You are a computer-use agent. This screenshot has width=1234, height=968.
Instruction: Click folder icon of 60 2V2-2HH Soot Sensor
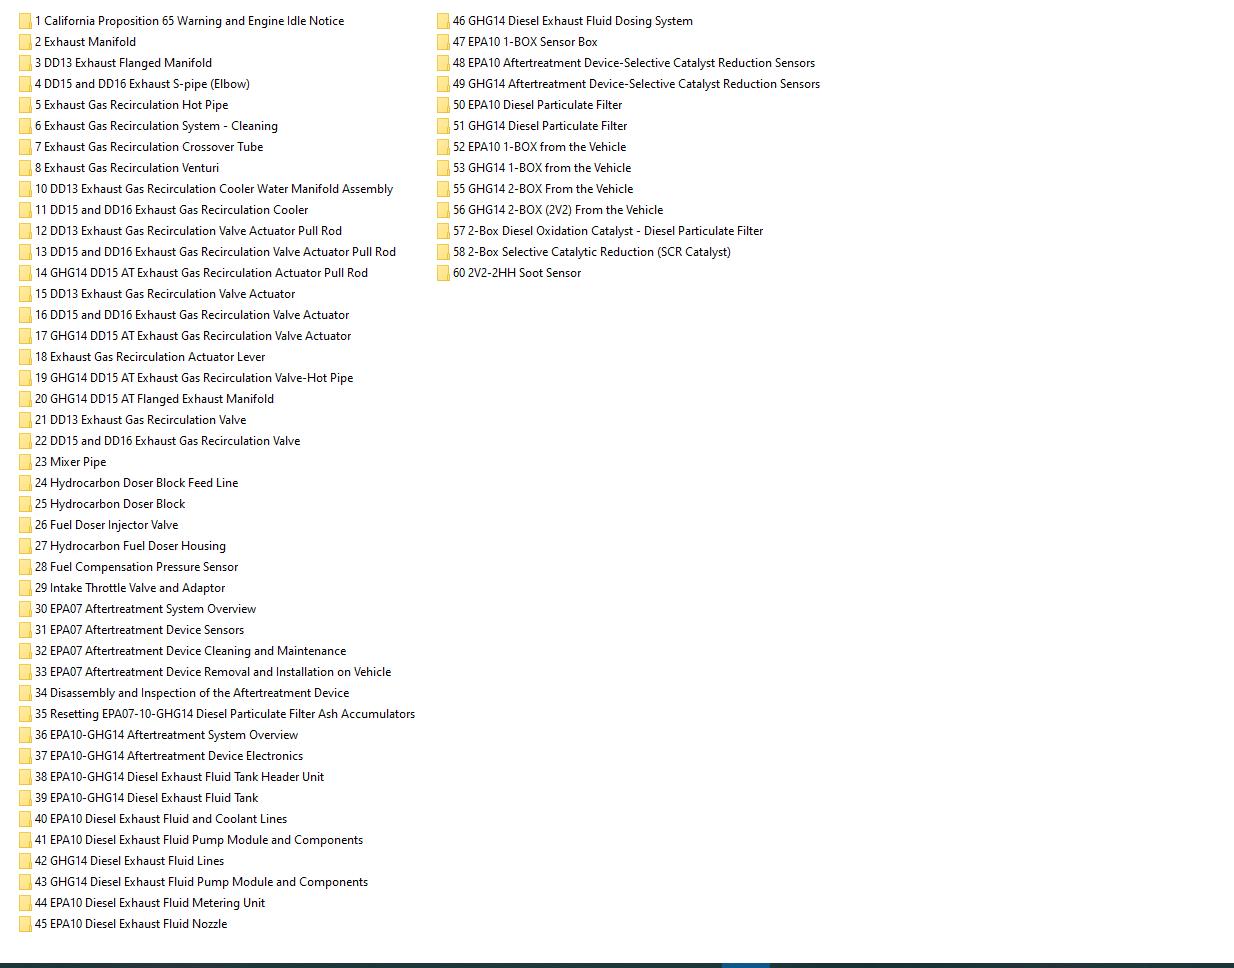(x=443, y=273)
